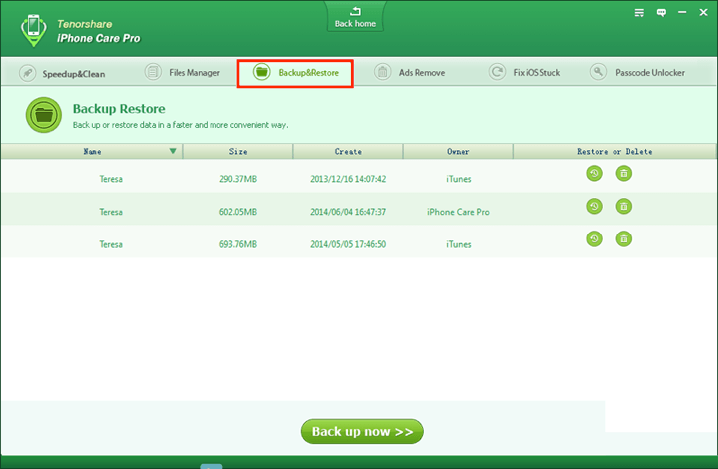Sort backups by Name dropdown arrow

(x=173, y=151)
